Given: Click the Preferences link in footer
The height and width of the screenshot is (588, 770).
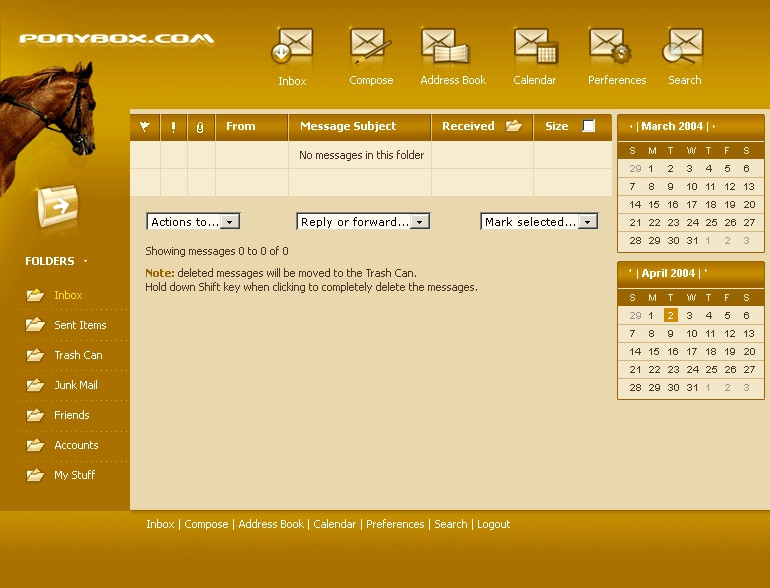Looking at the screenshot, I should click(x=395, y=524).
